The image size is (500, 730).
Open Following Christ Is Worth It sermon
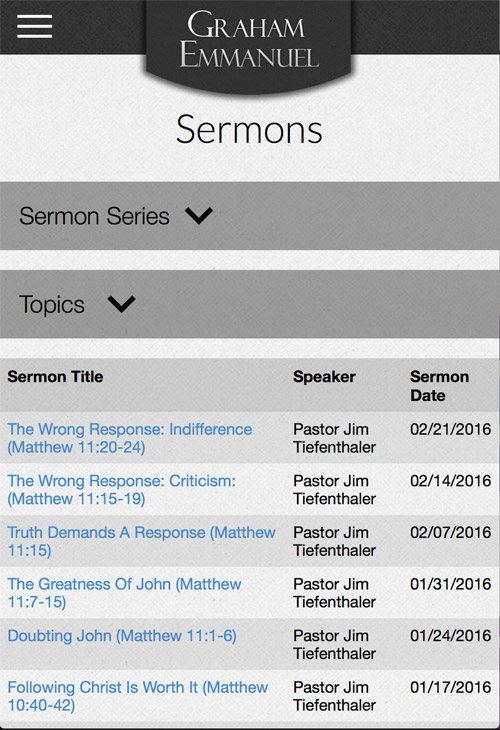click(138, 696)
